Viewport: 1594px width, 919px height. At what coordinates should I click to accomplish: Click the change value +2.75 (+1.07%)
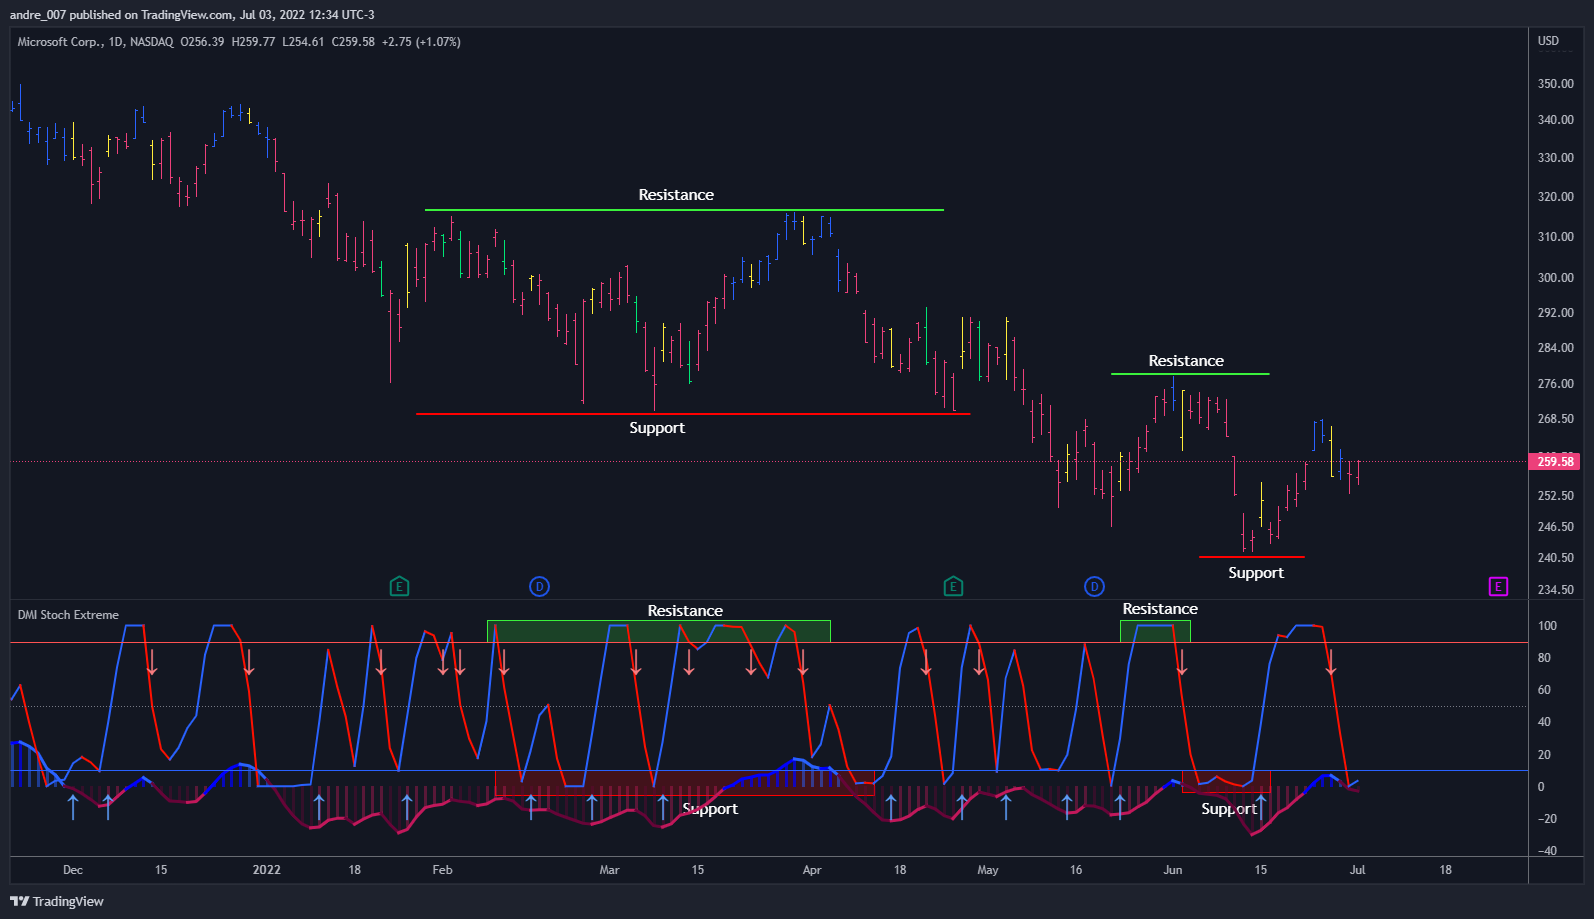(x=421, y=42)
